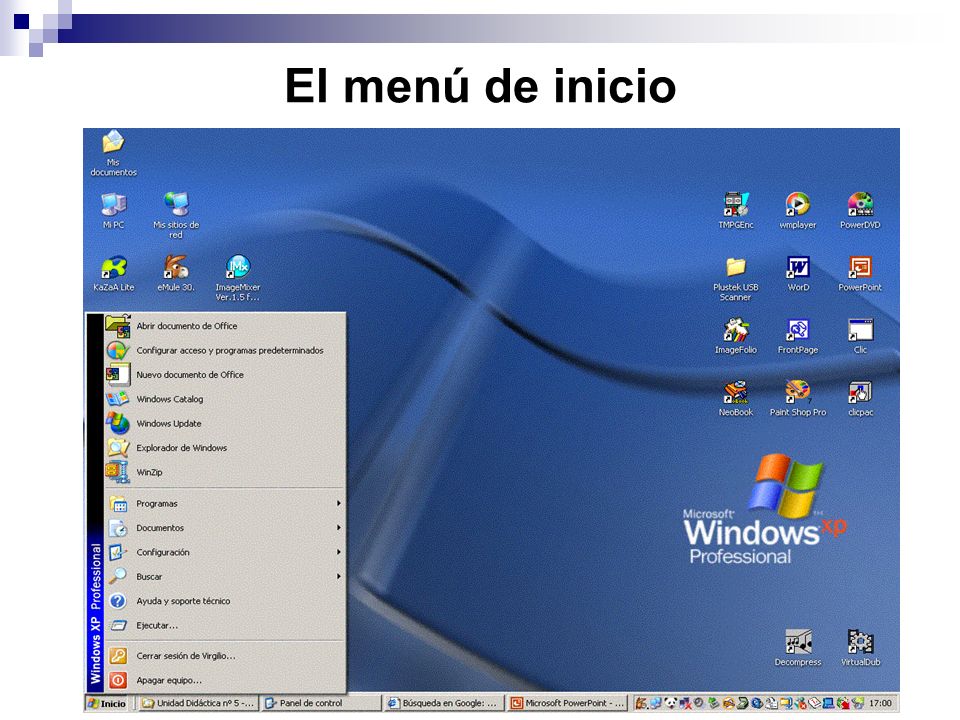Switch to Panel de control taskbar button
Viewport: 960px width, 720px height.
coord(320,703)
